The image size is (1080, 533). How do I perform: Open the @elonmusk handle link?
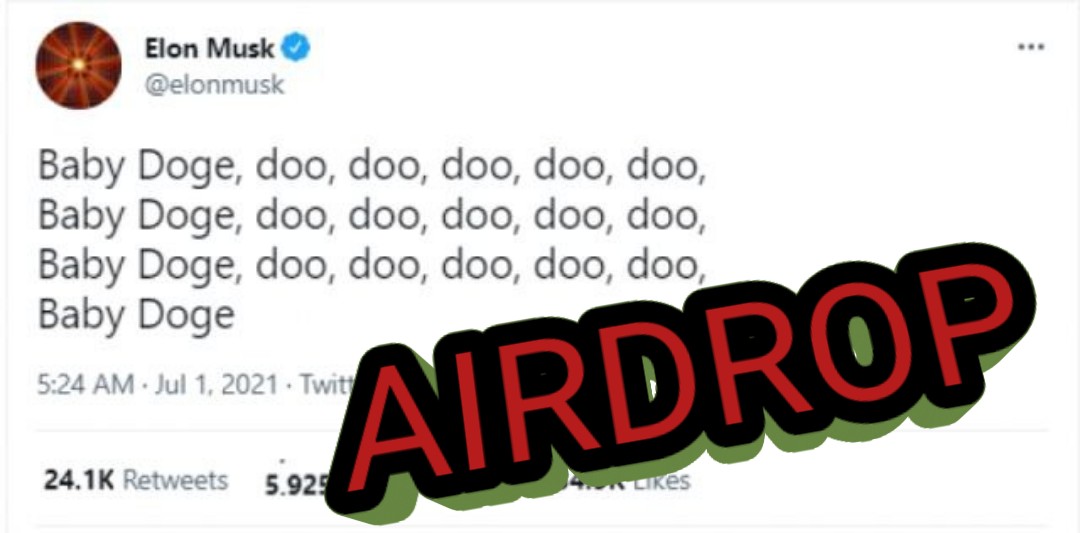tap(214, 84)
